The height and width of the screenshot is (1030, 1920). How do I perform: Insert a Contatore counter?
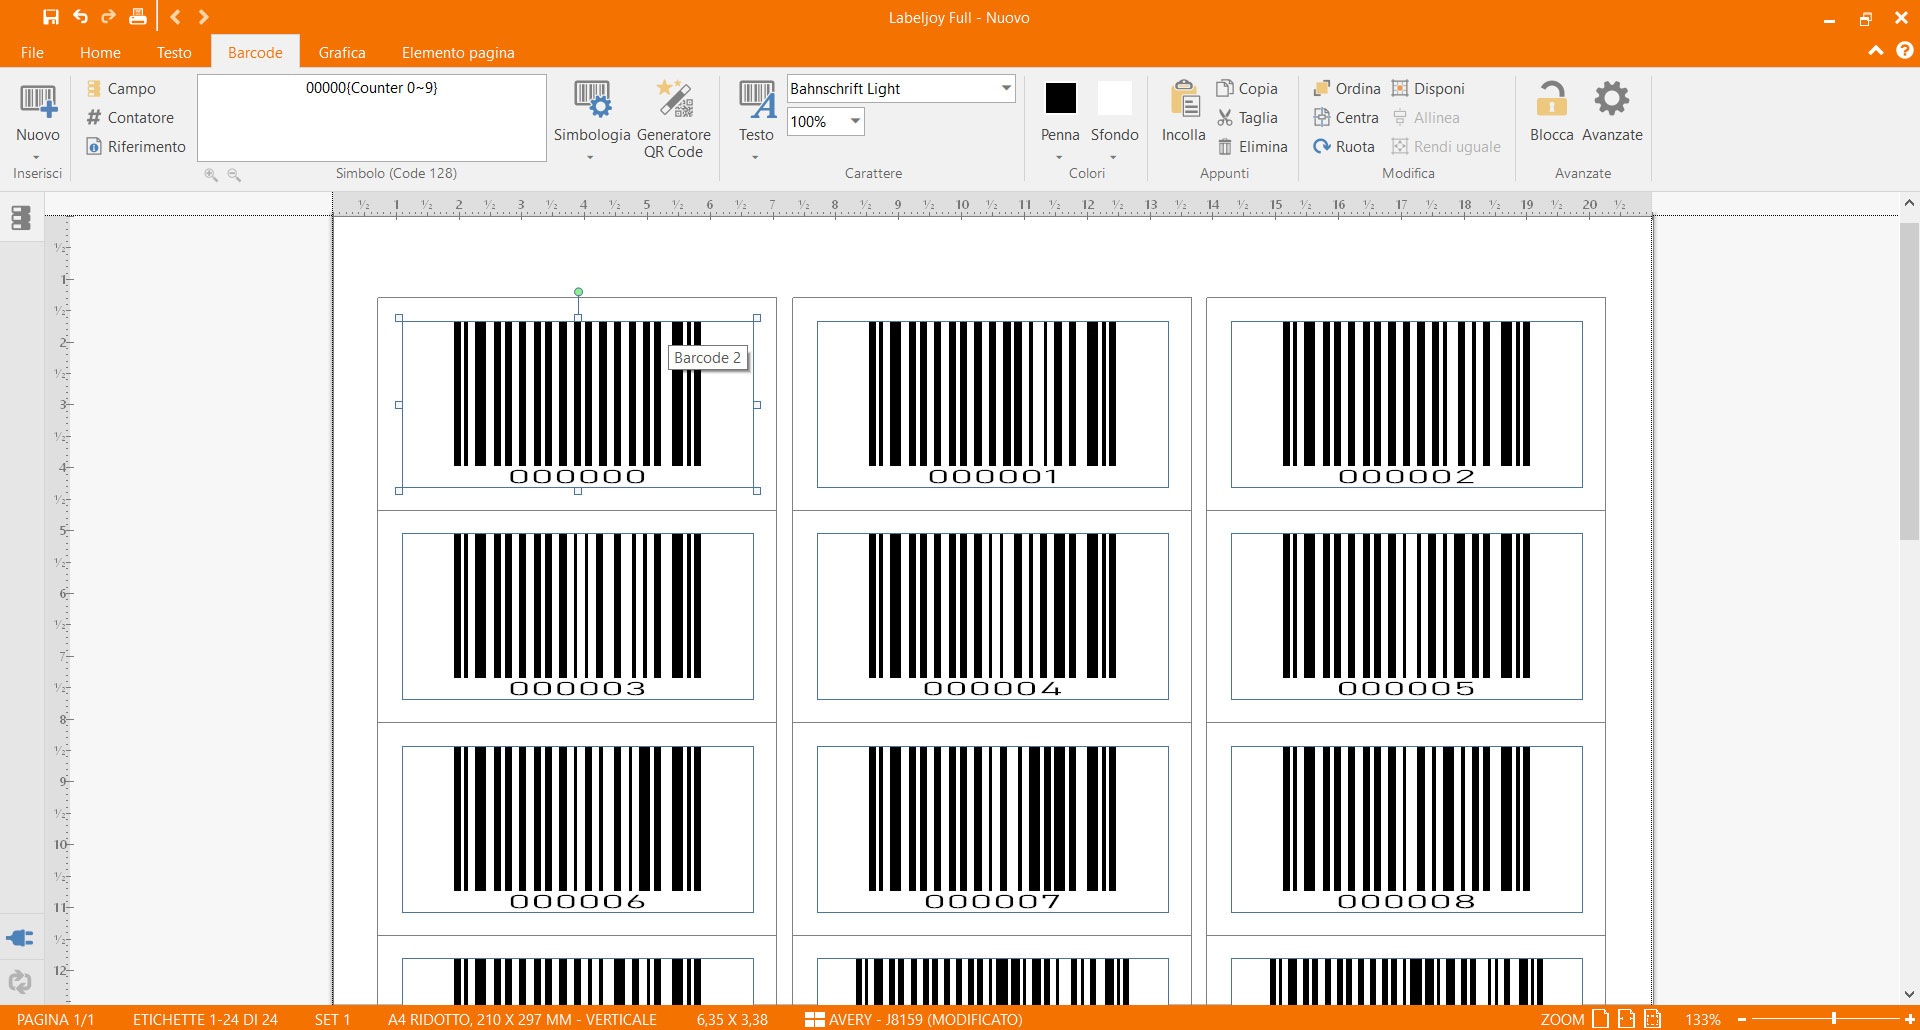(130, 118)
